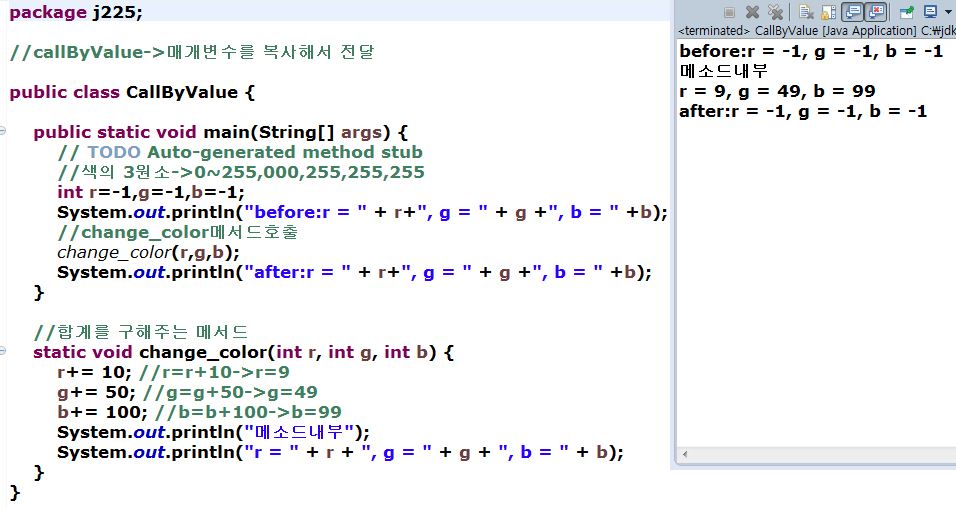
Task: Click Remove Launch icon in console
Action: click(x=752, y=12)
